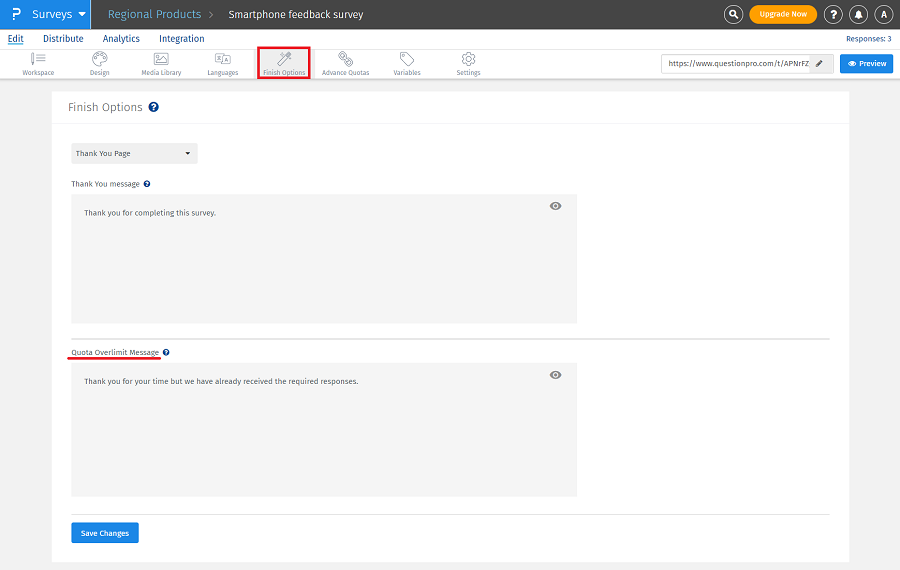Open the Design palette icon
900x570 pixels.
tap(99, 63)
